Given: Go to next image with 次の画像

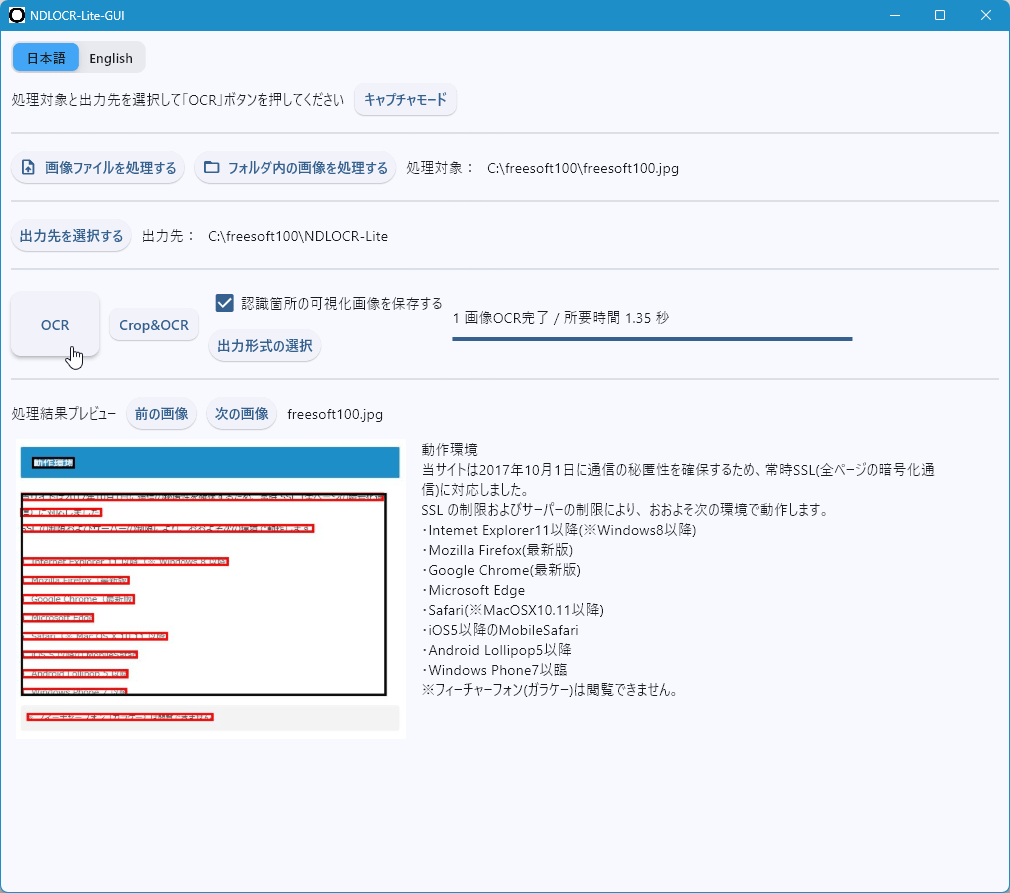Looking at the screenshot, I should pos(241,414).
